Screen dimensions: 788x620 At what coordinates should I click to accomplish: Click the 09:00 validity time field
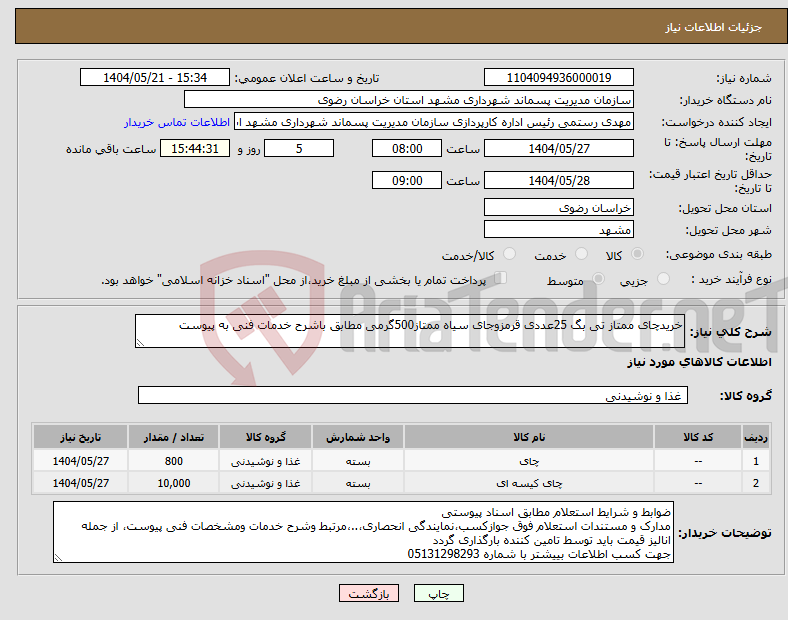(x=407, y=180)
